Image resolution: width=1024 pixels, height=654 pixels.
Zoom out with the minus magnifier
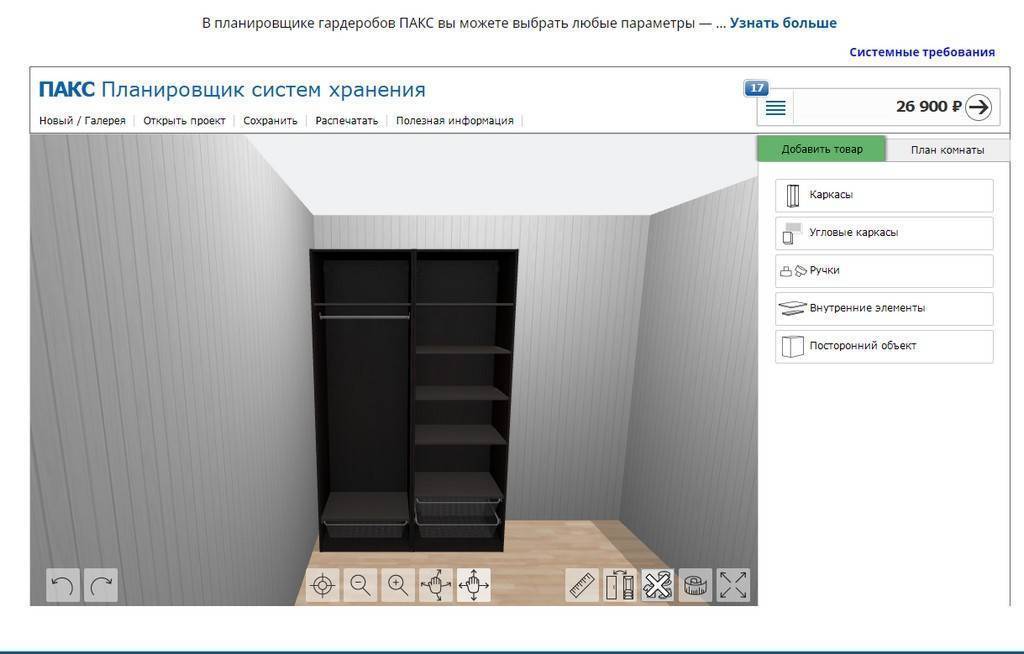[x=360, y=585]
